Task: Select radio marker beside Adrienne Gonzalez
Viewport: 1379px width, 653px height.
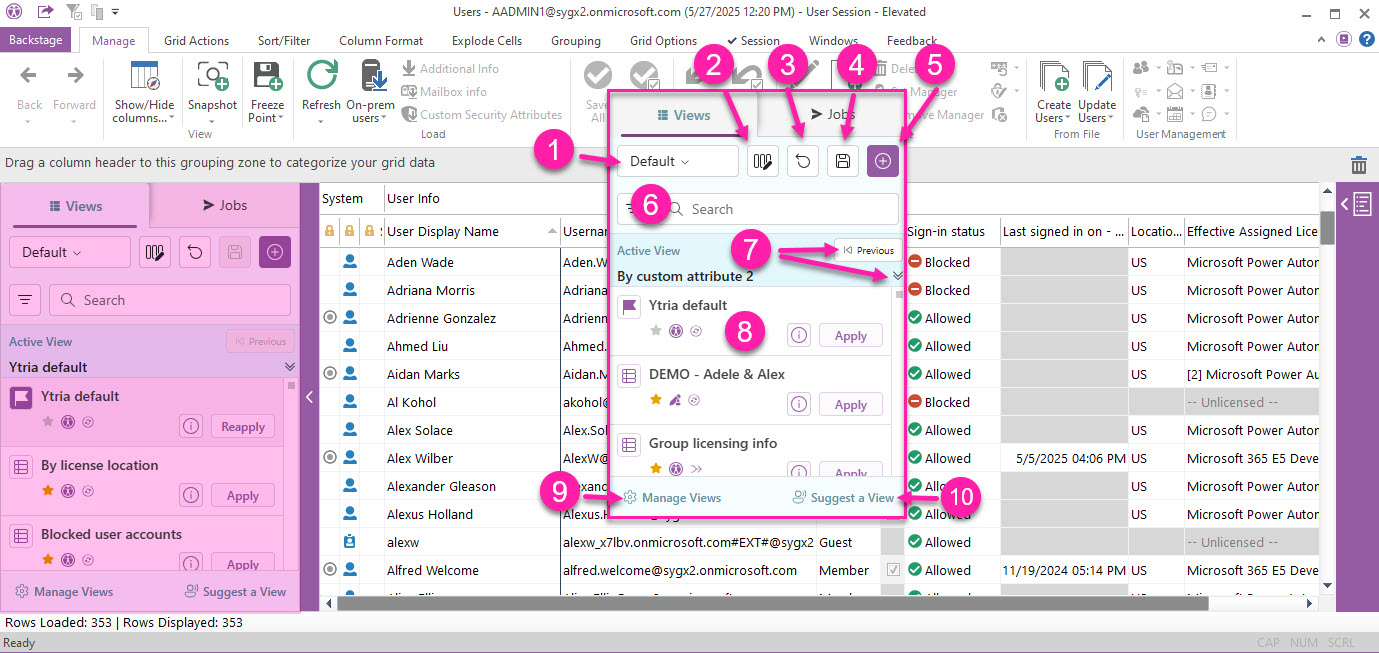Action: coord(330,318)
